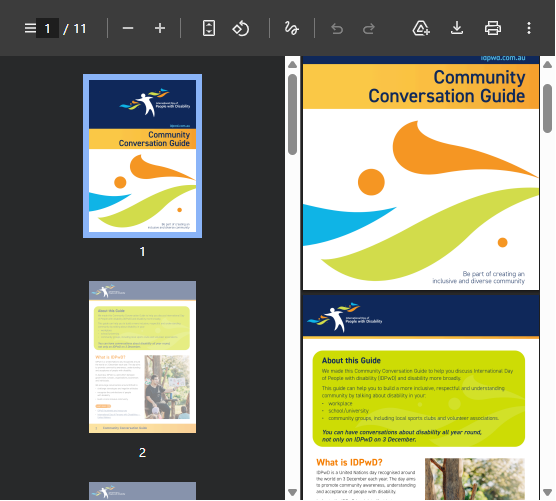Click the 'school/university' bullet item
The image size is (556, 501).
coord(348,411)
